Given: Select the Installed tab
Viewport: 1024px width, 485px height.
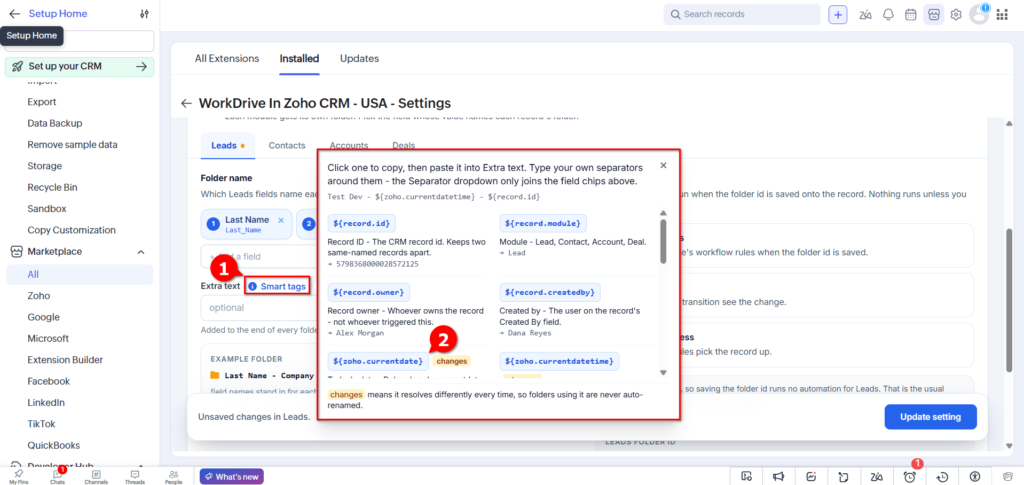Looking at the screenshot, I should pos(299,58).
